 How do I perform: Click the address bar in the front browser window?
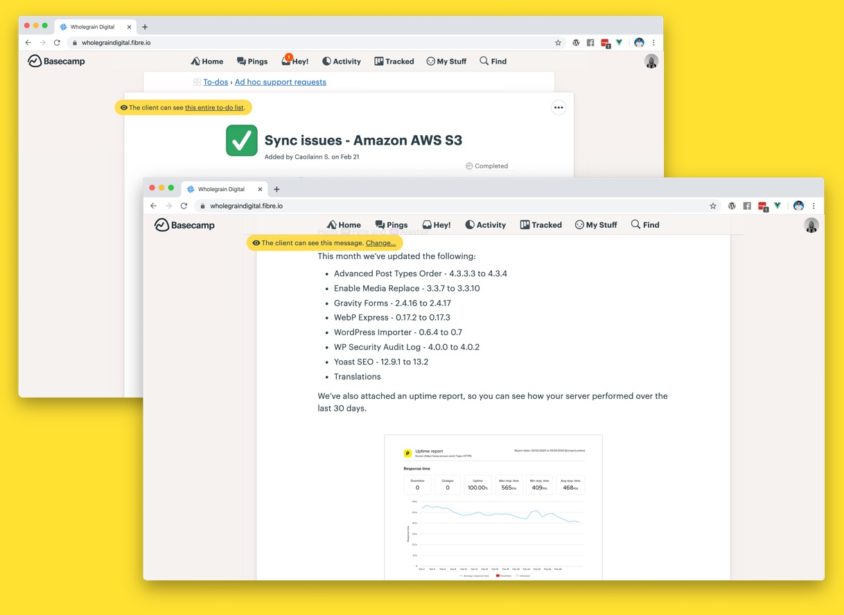tap(452, 206)
